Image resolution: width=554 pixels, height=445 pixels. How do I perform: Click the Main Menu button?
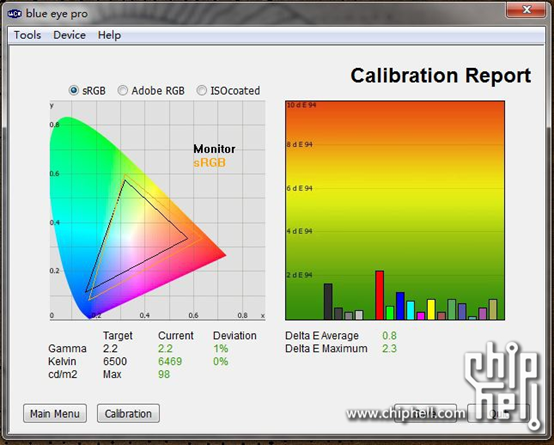[x=55, y=413]
